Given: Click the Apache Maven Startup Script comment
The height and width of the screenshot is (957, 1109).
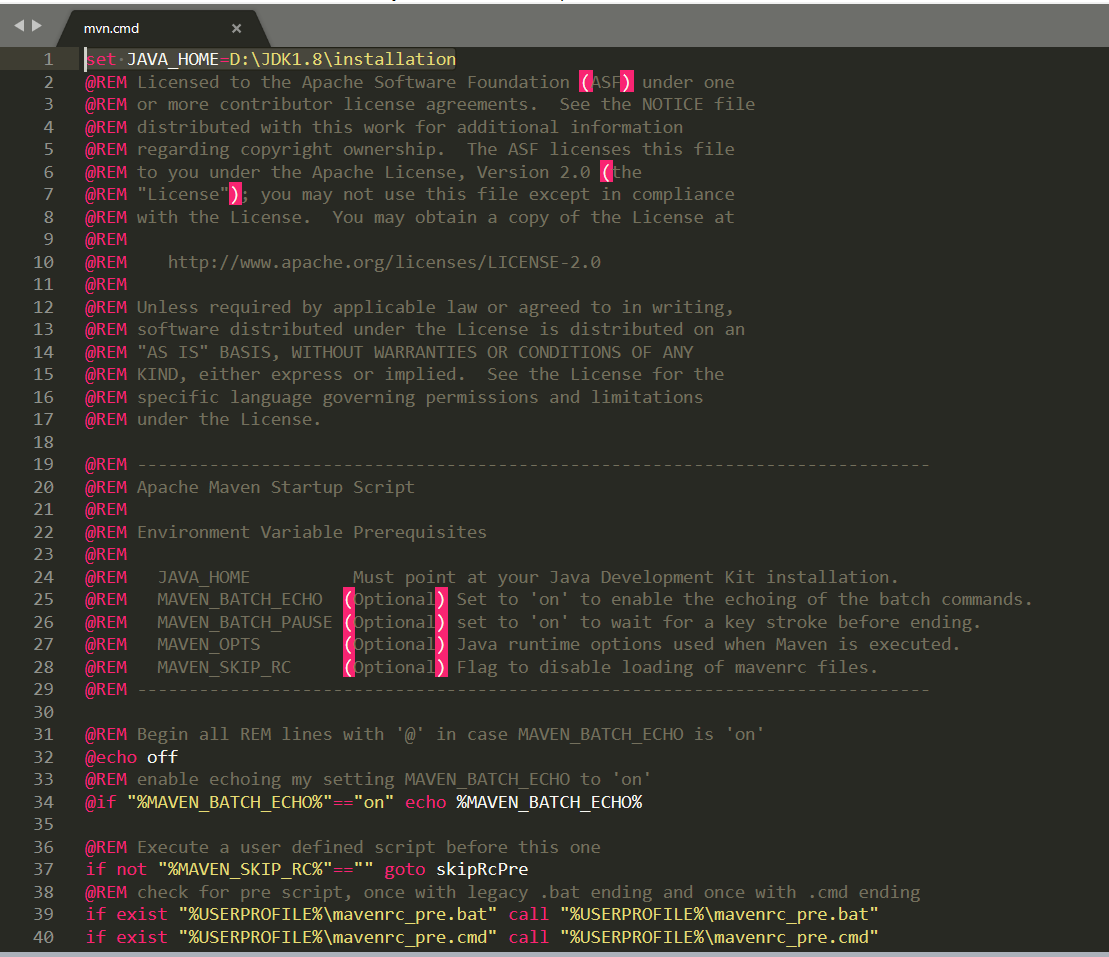Looking at the screenshot, I should coord(273,486).
